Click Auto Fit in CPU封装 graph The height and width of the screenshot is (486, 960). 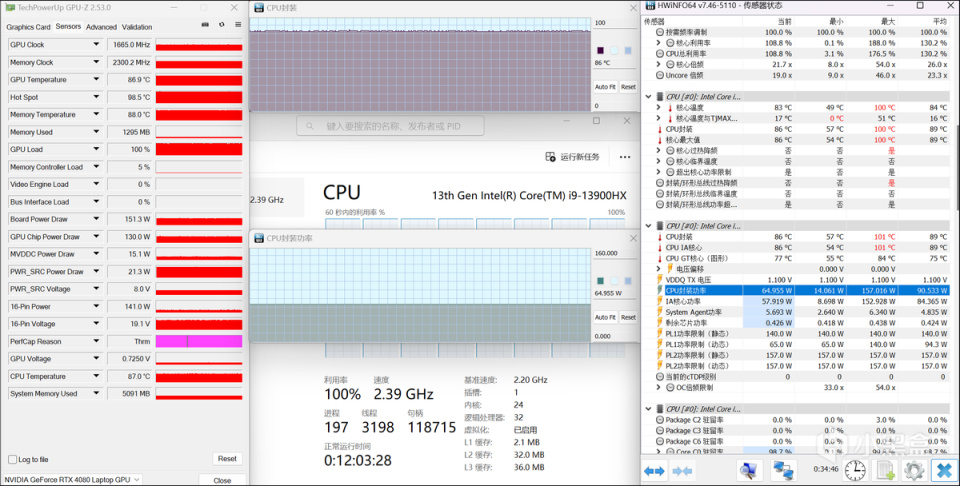(x=606, y=87)
